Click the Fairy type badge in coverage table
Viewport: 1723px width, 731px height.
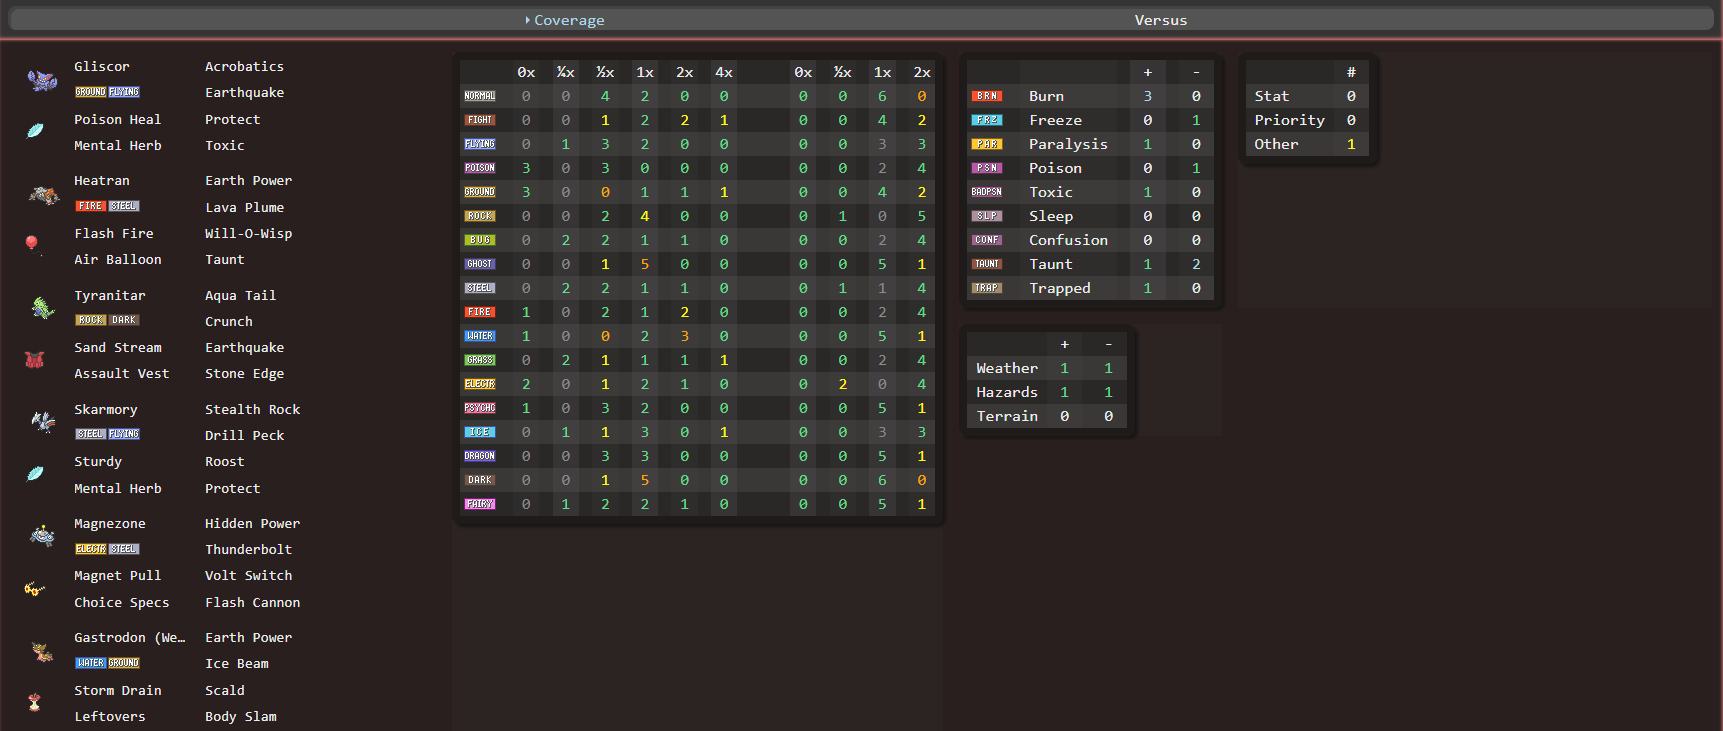[x=480, y=504]
